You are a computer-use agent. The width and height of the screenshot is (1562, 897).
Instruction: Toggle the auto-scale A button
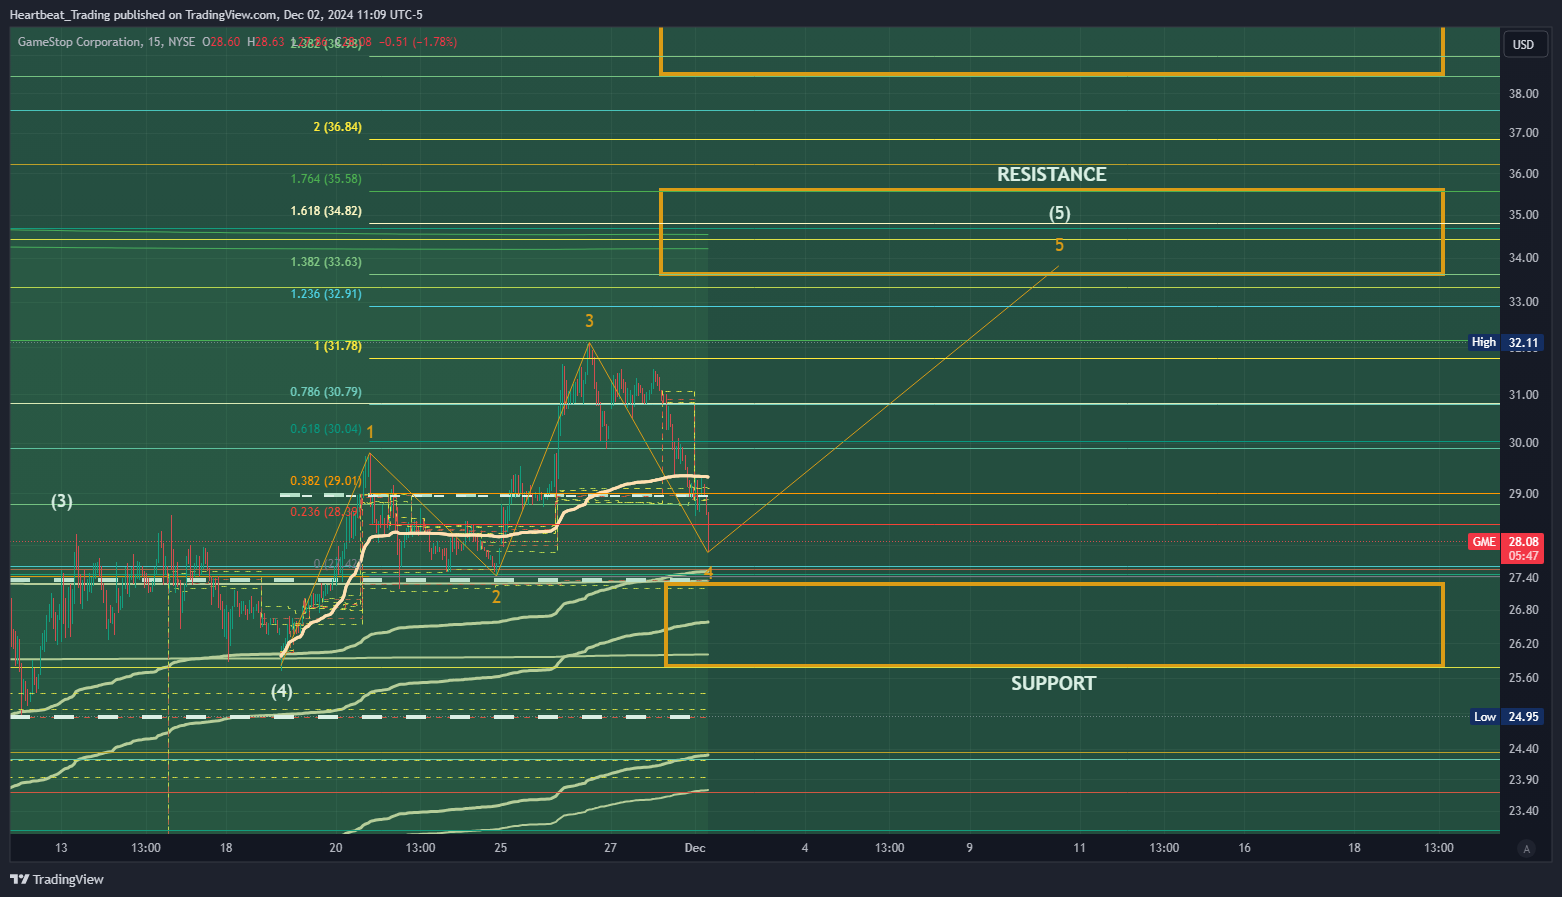[x=1526, y=849]
